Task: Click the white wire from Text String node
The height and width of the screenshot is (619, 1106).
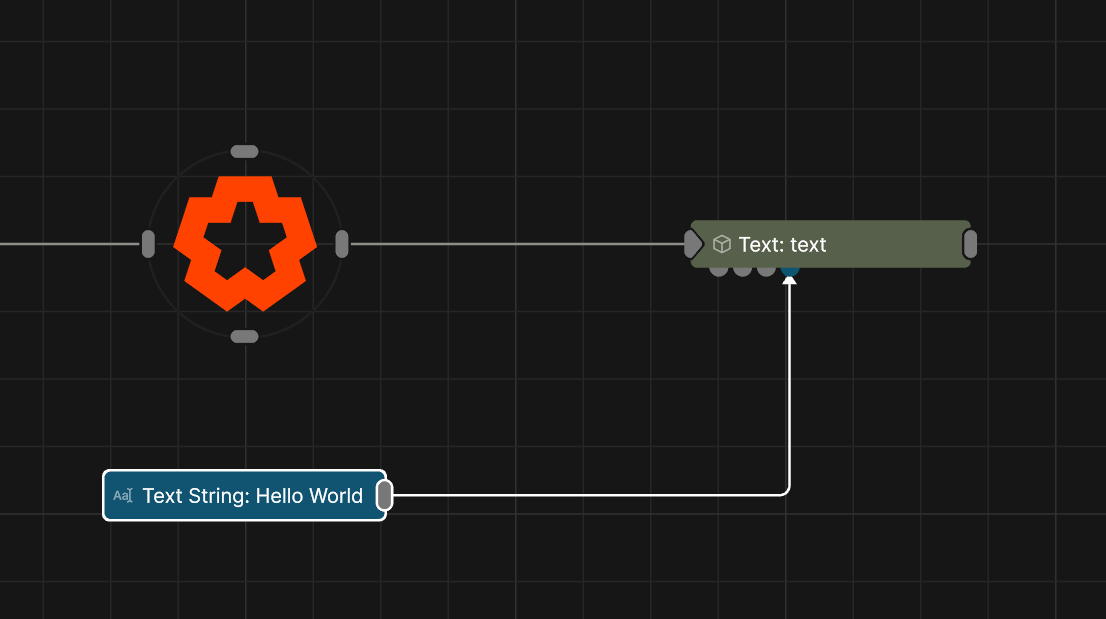Action: pyautogui.click(x=600, y=494)
